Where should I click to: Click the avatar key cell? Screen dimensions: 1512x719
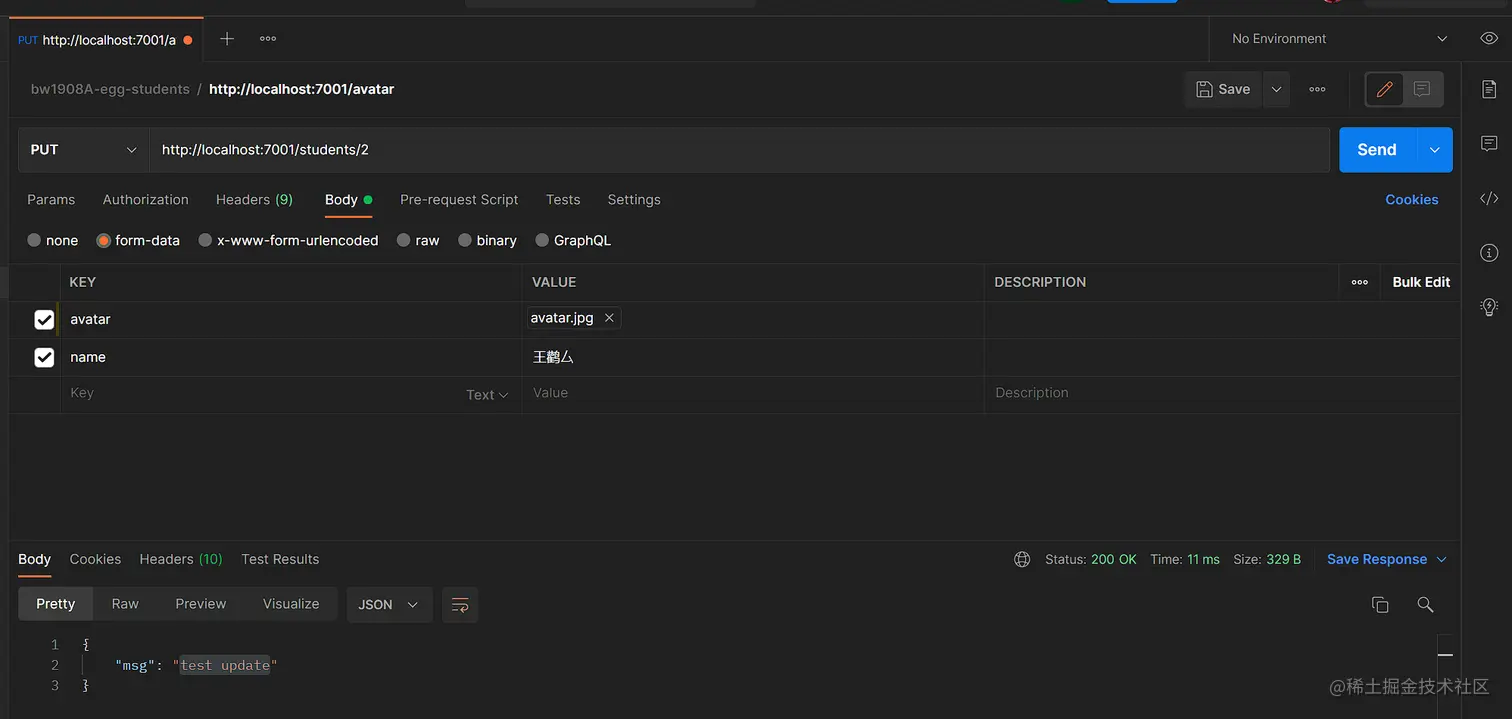click(x=291, y=320)
